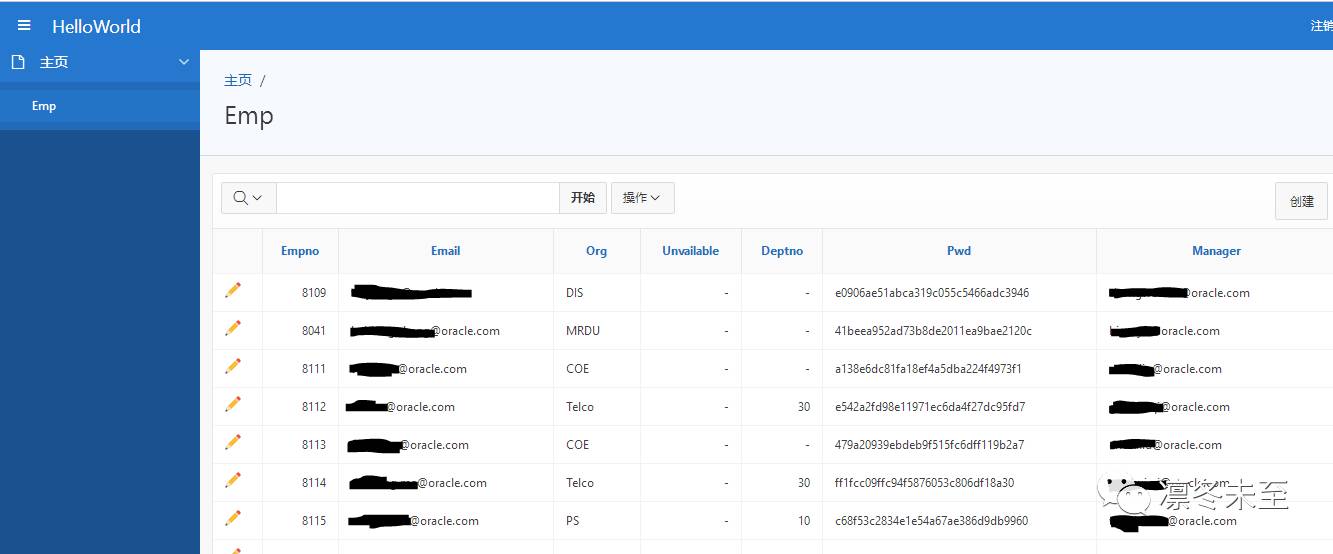Click Empno cell 8109
The image size is (1333, 554).
314,293
